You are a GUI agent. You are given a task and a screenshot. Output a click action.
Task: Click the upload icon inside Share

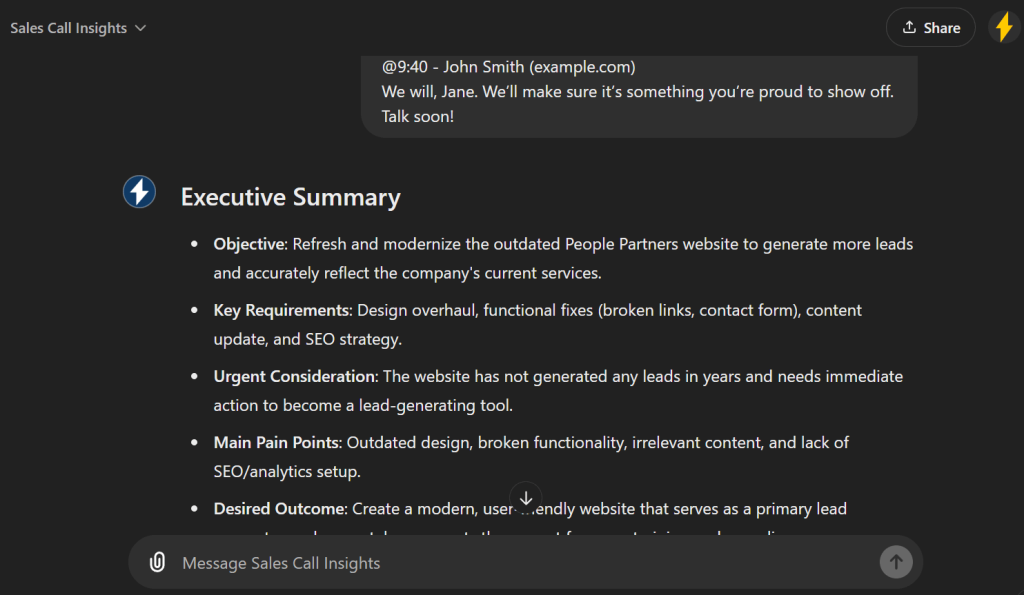click(909, 28)
